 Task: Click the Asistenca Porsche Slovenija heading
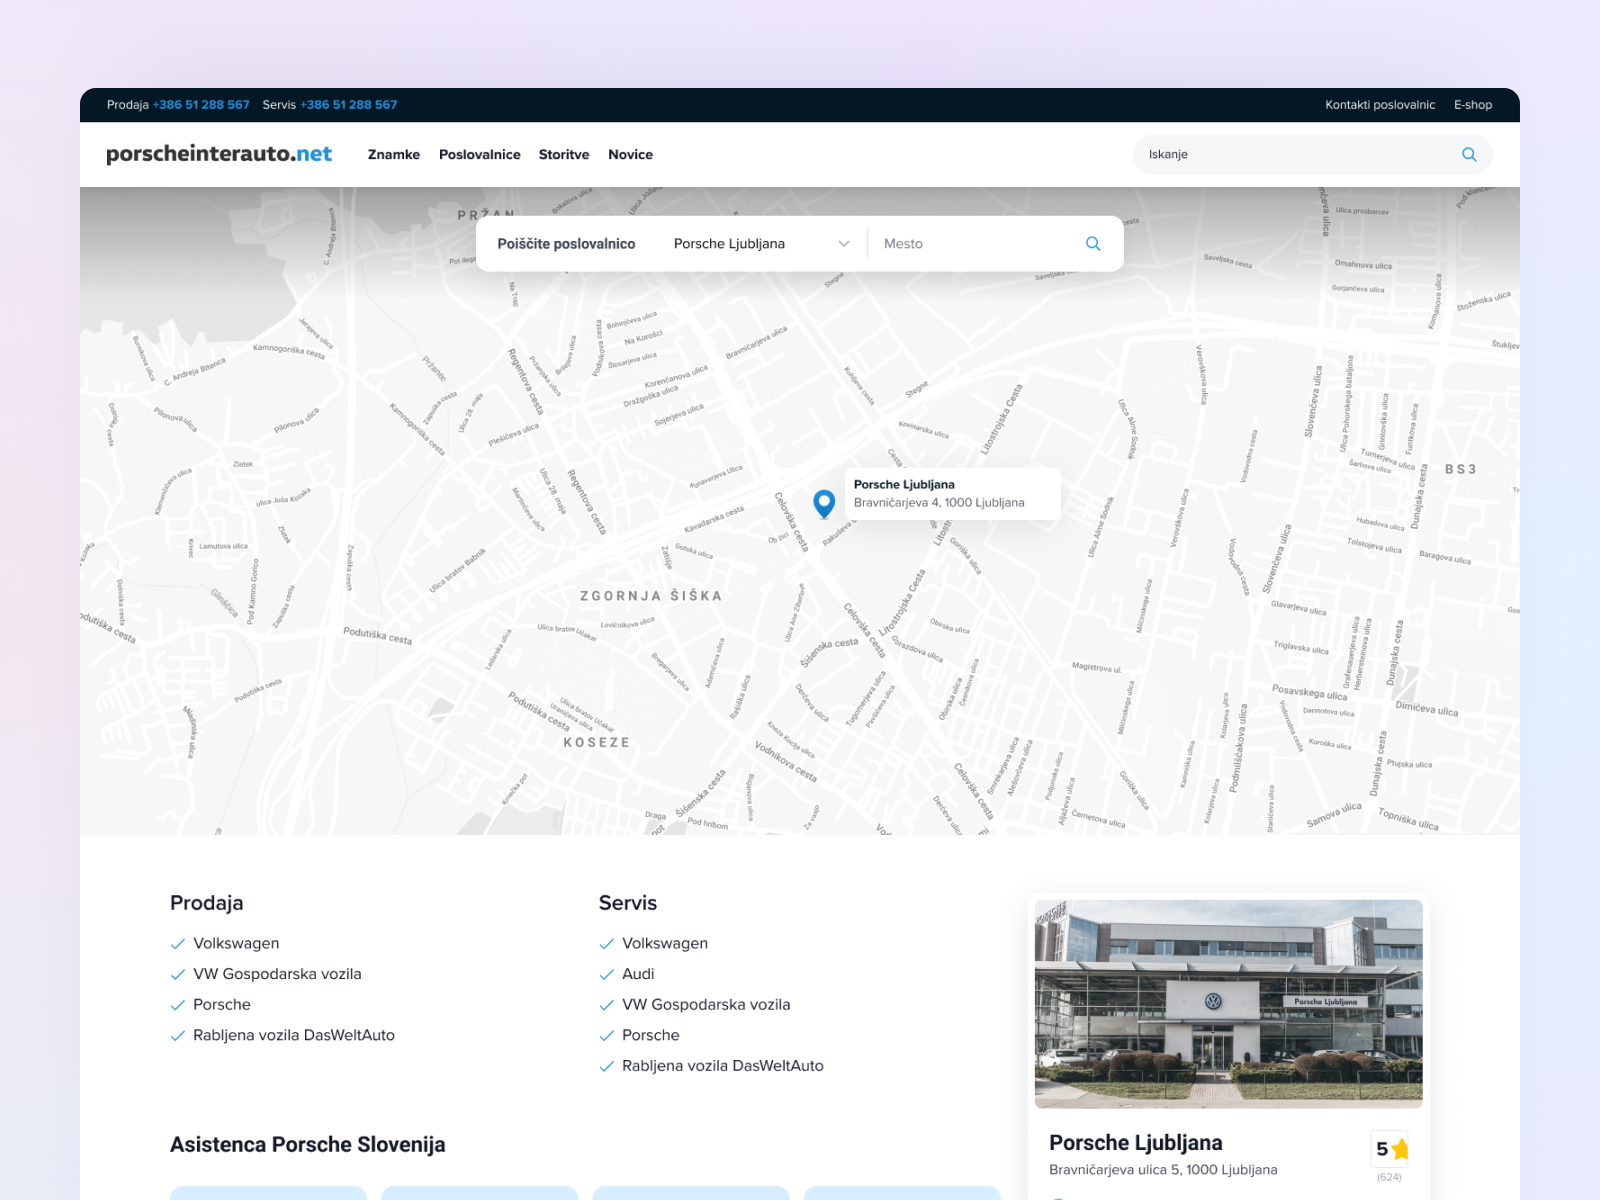(308, 1145)
